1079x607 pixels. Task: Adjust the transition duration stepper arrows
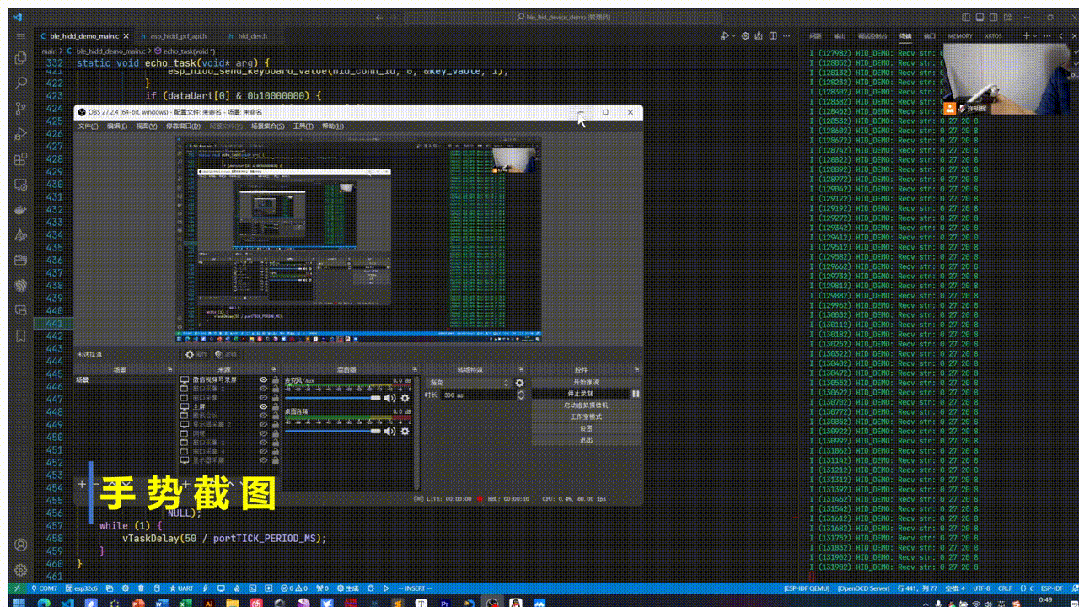[x=520, y=395]
